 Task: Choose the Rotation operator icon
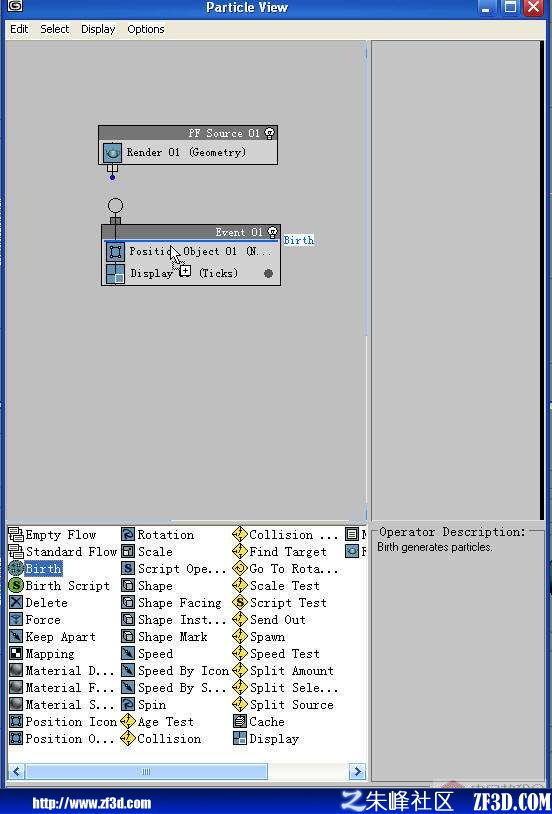(x=128, y=534)
